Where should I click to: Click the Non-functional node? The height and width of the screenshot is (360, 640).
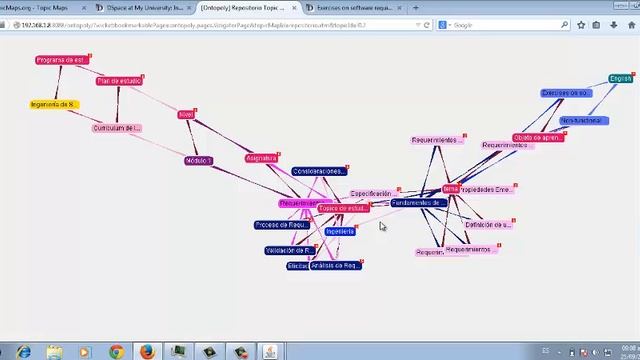(584, 121)
